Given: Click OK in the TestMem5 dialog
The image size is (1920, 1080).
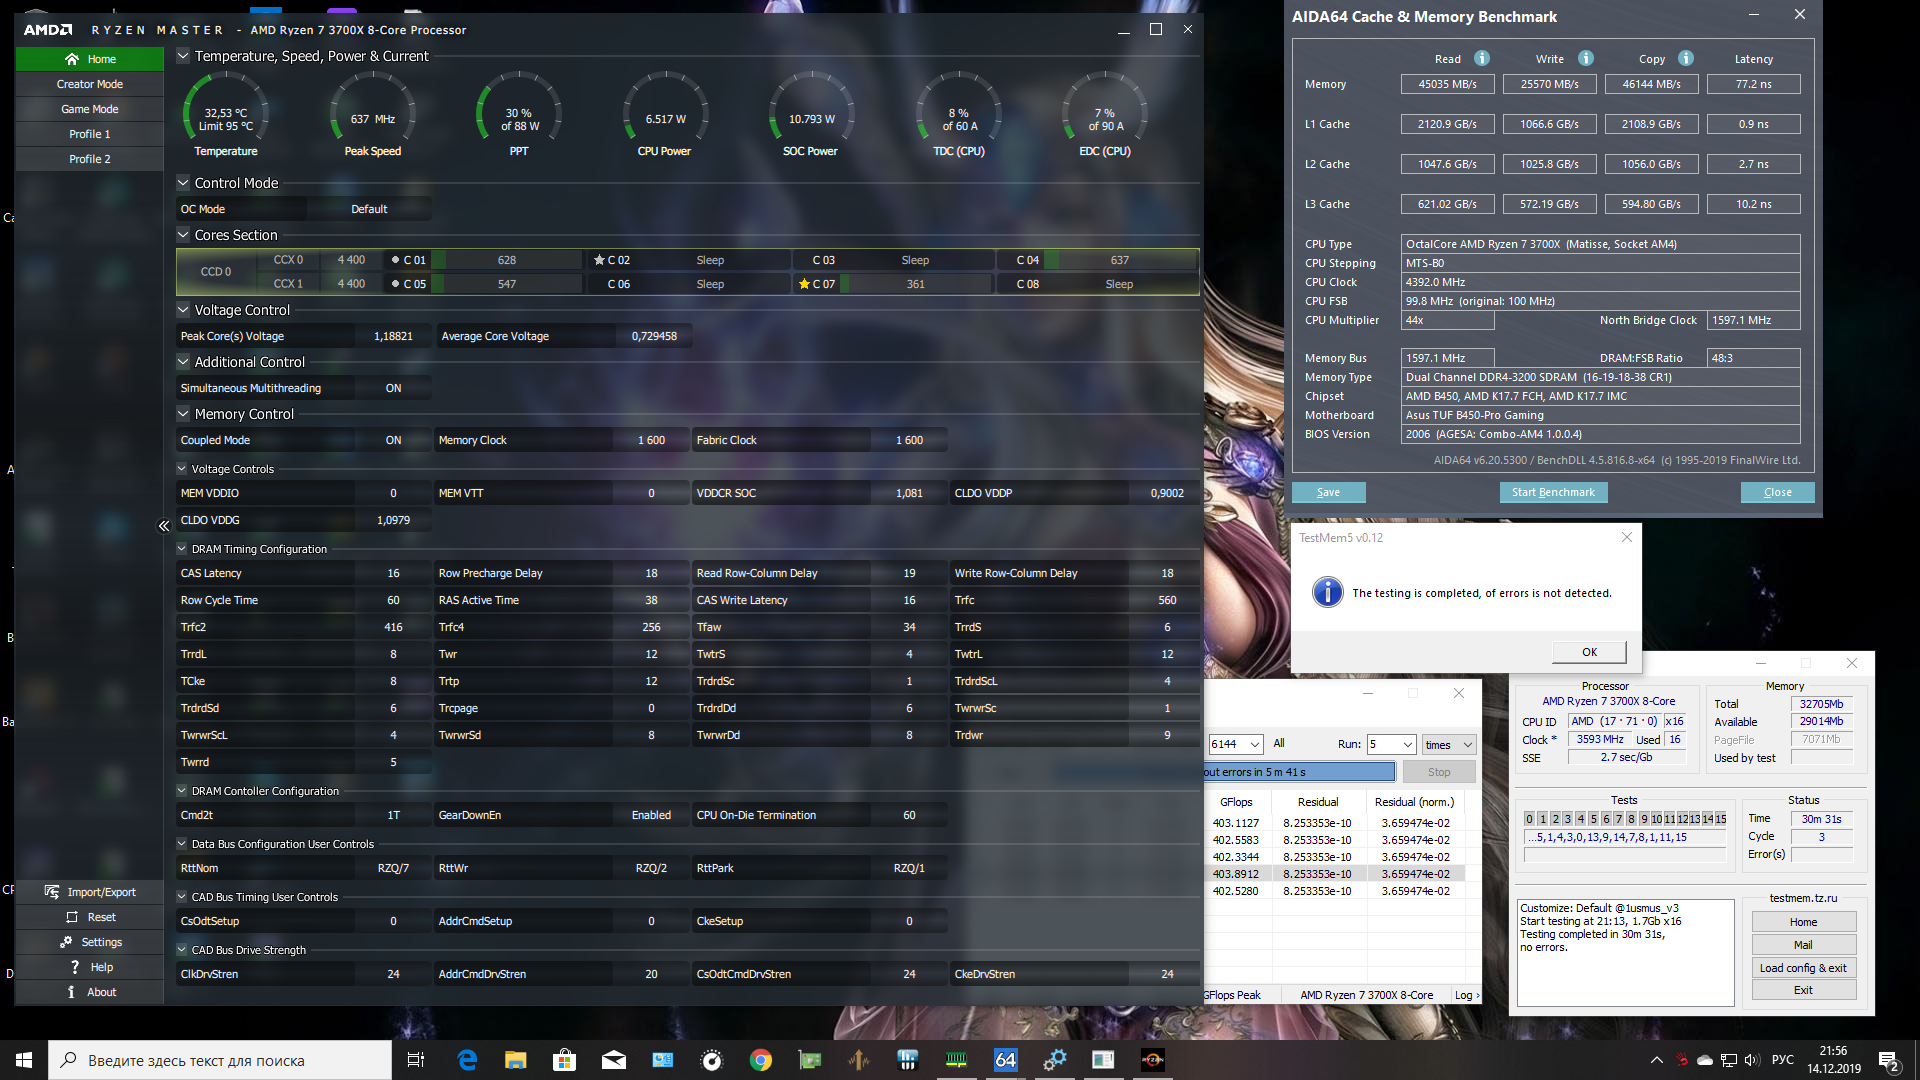Looking at the screenshot, I should pyautogui.click(x=1589, y=652).
